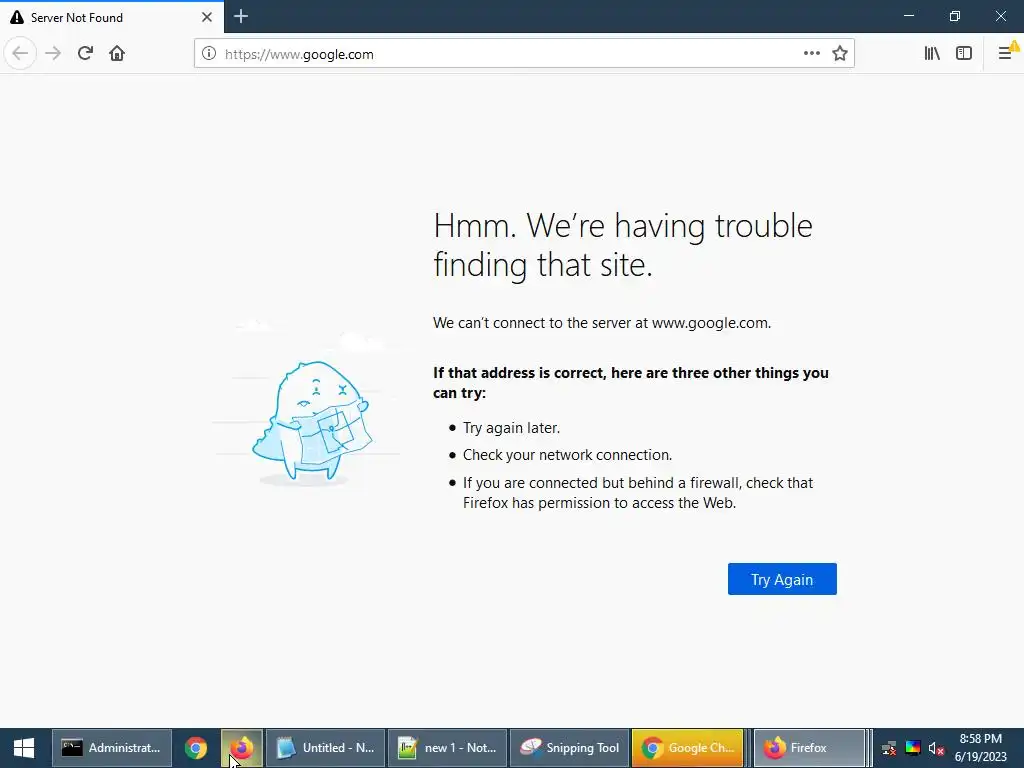1024x768 pixels.
Task: Open page actions three-dot menu
Action: 812,54
